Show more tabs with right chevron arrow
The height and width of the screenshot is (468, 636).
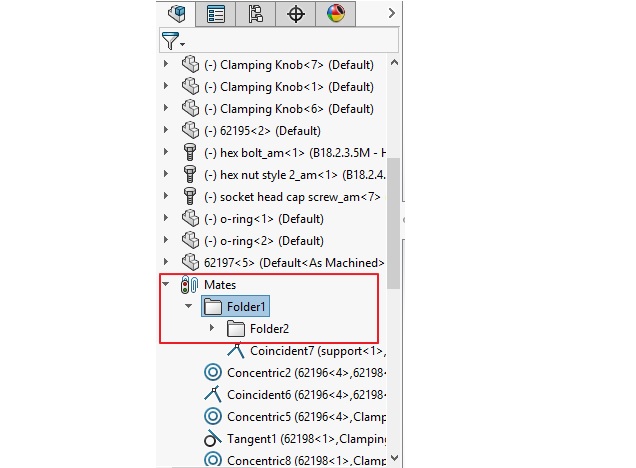(x=391, y=13)
